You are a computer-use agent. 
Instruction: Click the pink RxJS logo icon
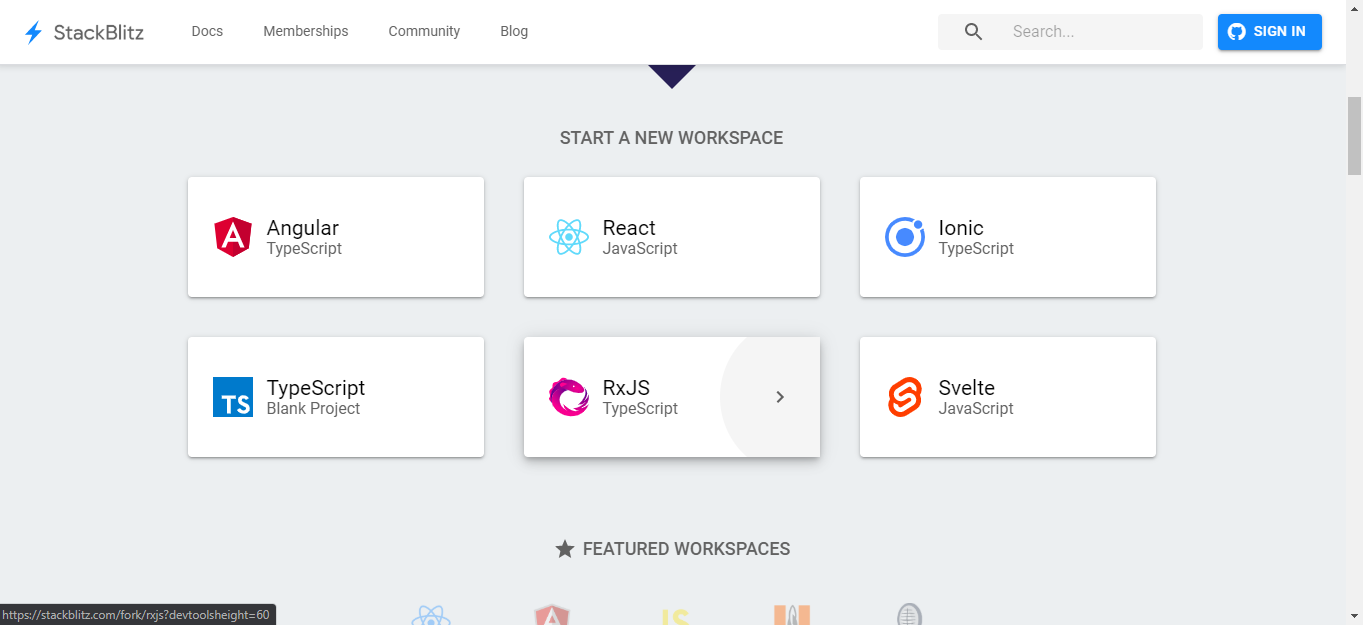569,397
